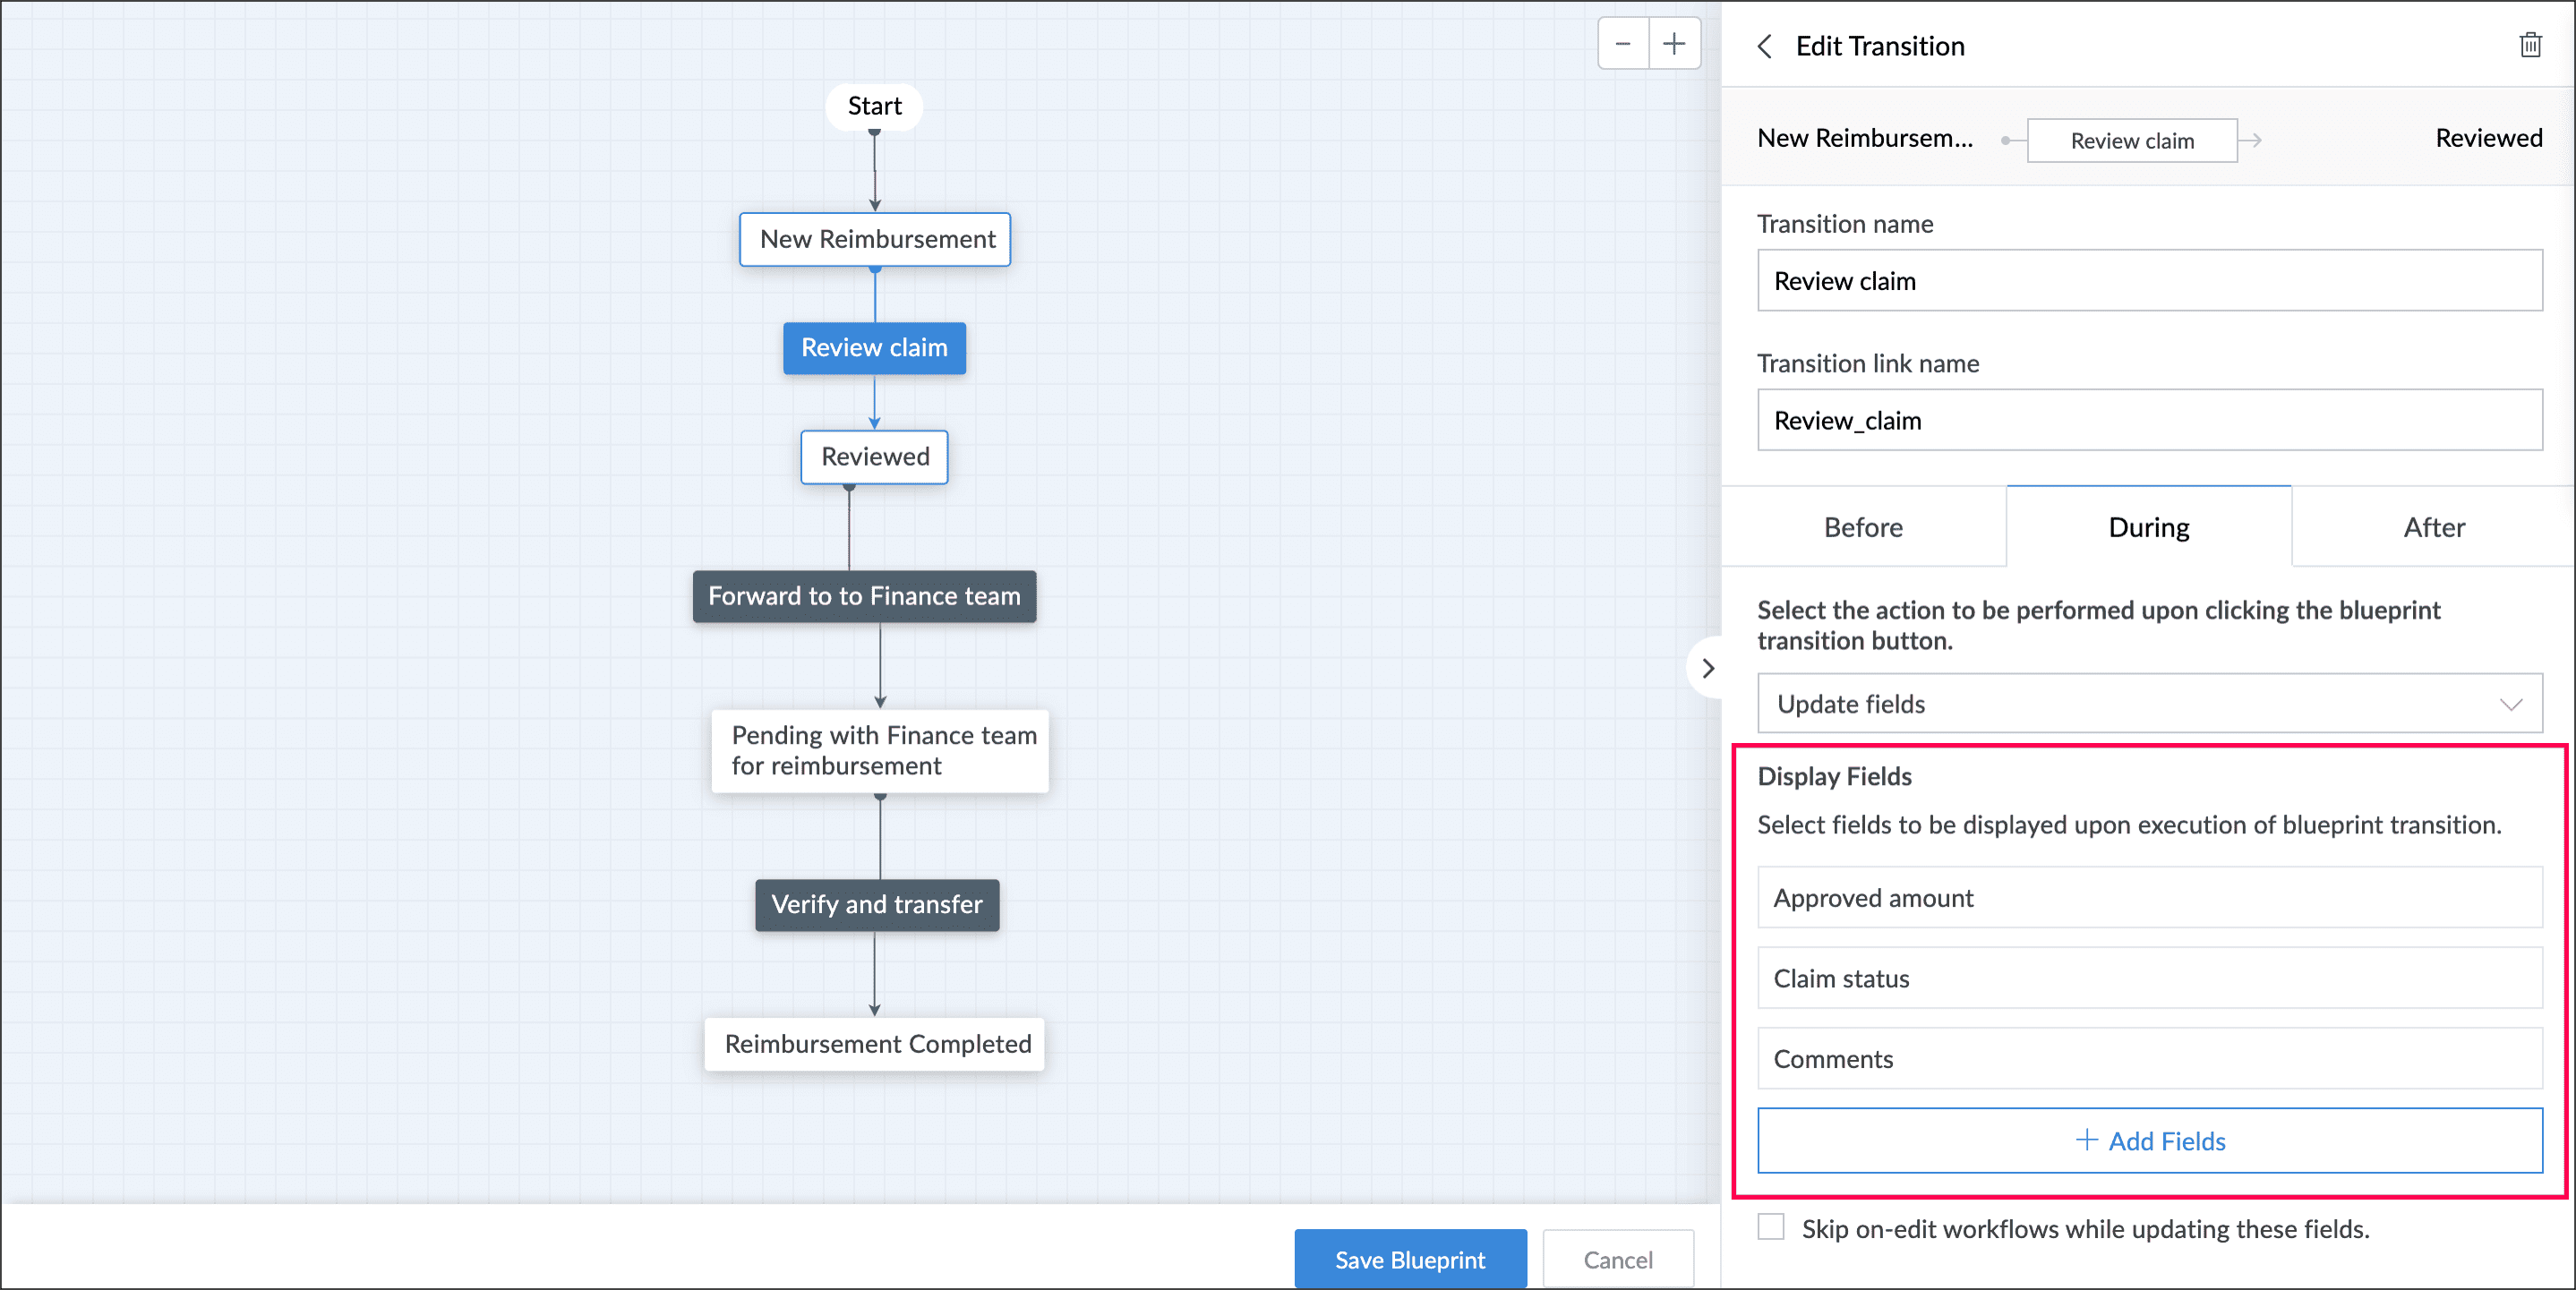
Task: Collapse side panel with the chevron arrow
Action: point(1708,668)
